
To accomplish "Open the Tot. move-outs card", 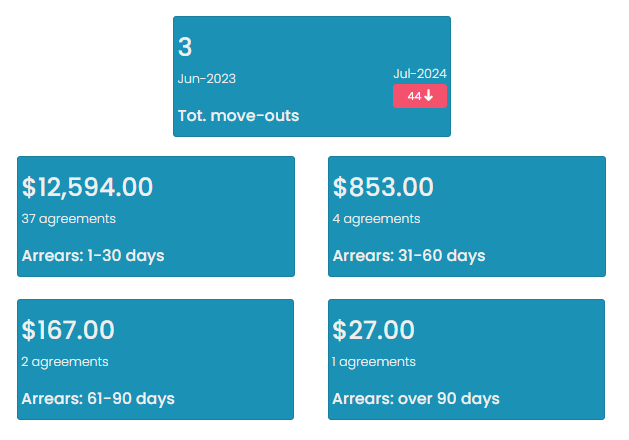I will [x=312, y=77].
